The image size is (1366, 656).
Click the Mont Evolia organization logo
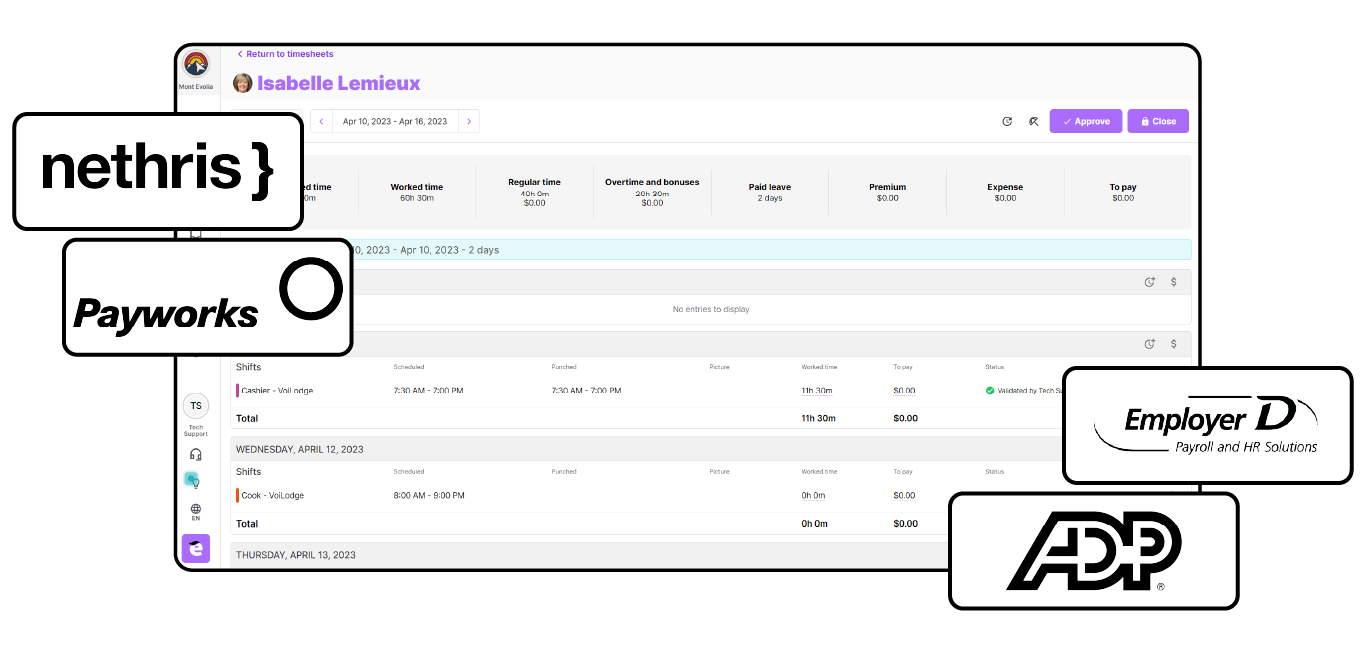pos(196,65)
